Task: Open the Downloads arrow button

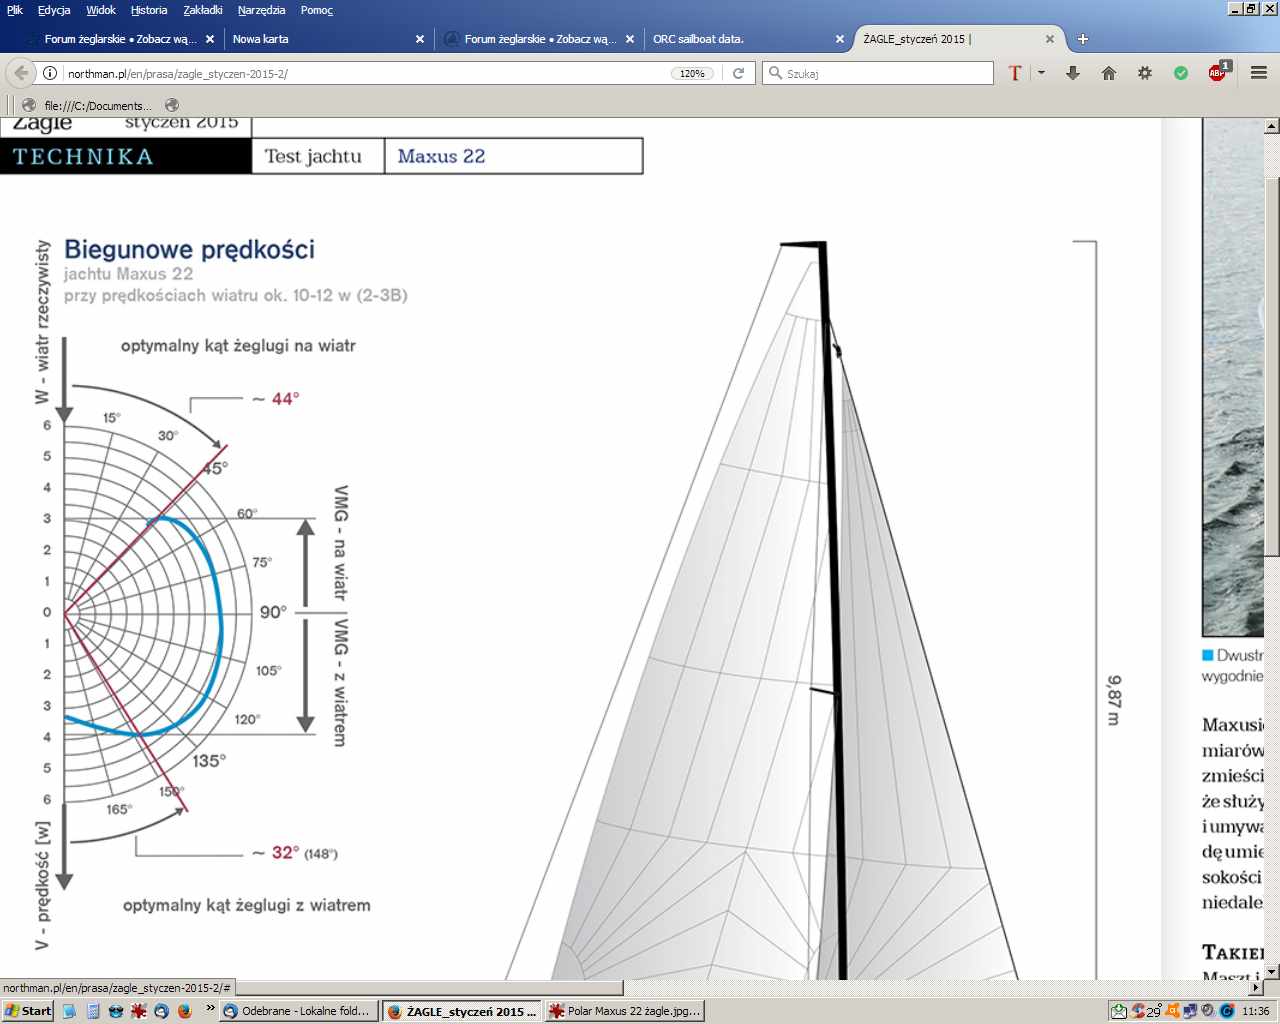Action: pyautogui.click(x=1073, y=73)
